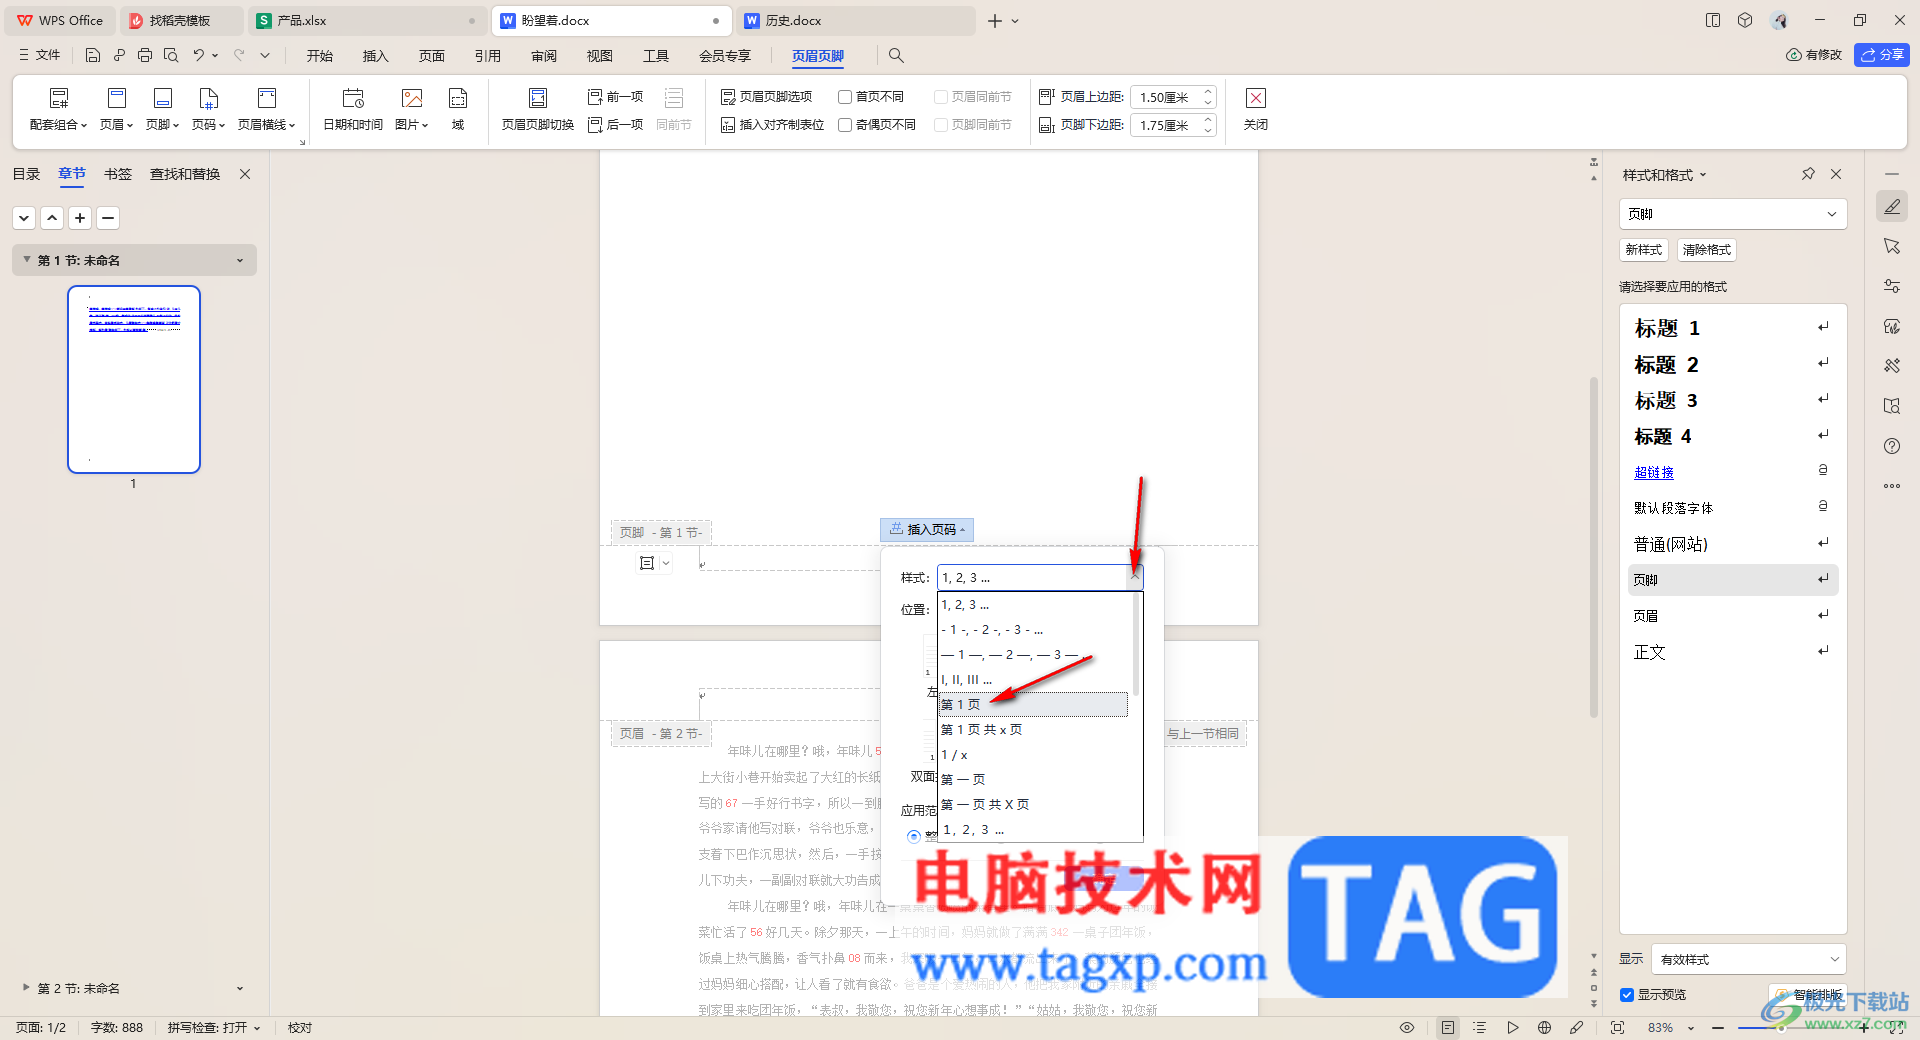
Task: Open the help question-mark icon in right sidebar
Action: (1892, 446)
